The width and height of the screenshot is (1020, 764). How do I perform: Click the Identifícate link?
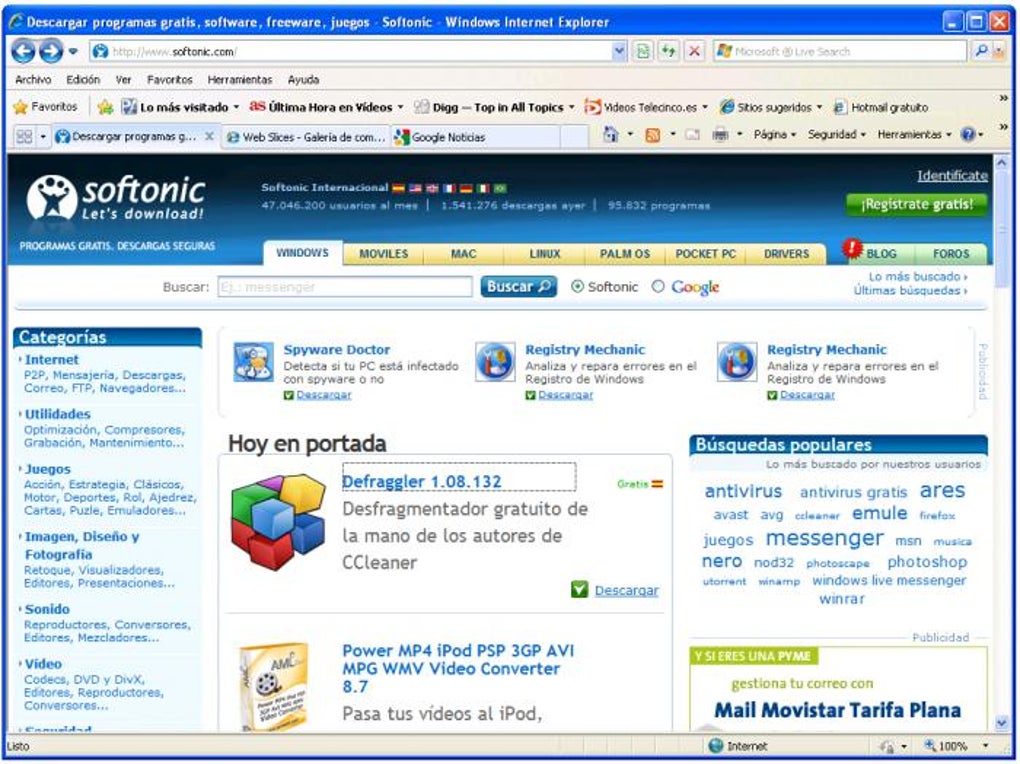click(x=952, y=176)
